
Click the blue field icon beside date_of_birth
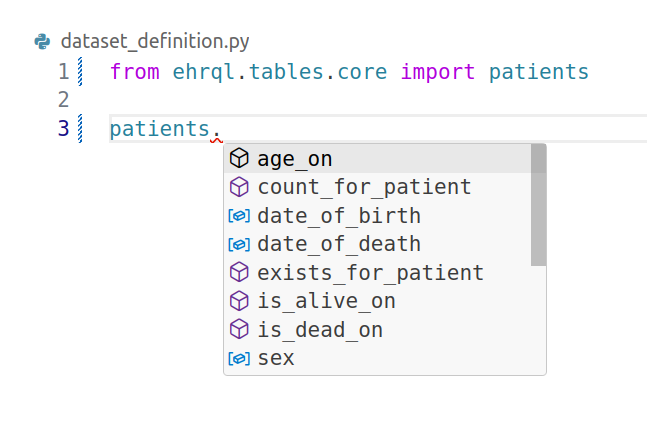pos(239,215)
